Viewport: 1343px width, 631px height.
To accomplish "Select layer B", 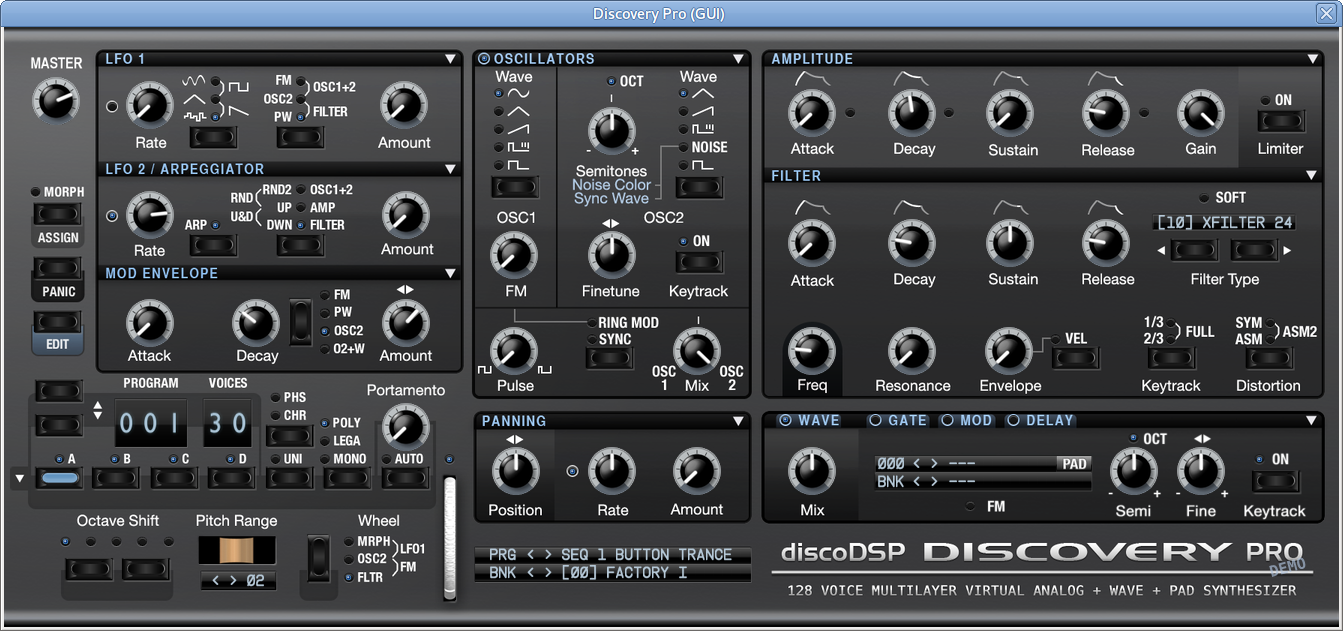I will (x=116, y=478).
